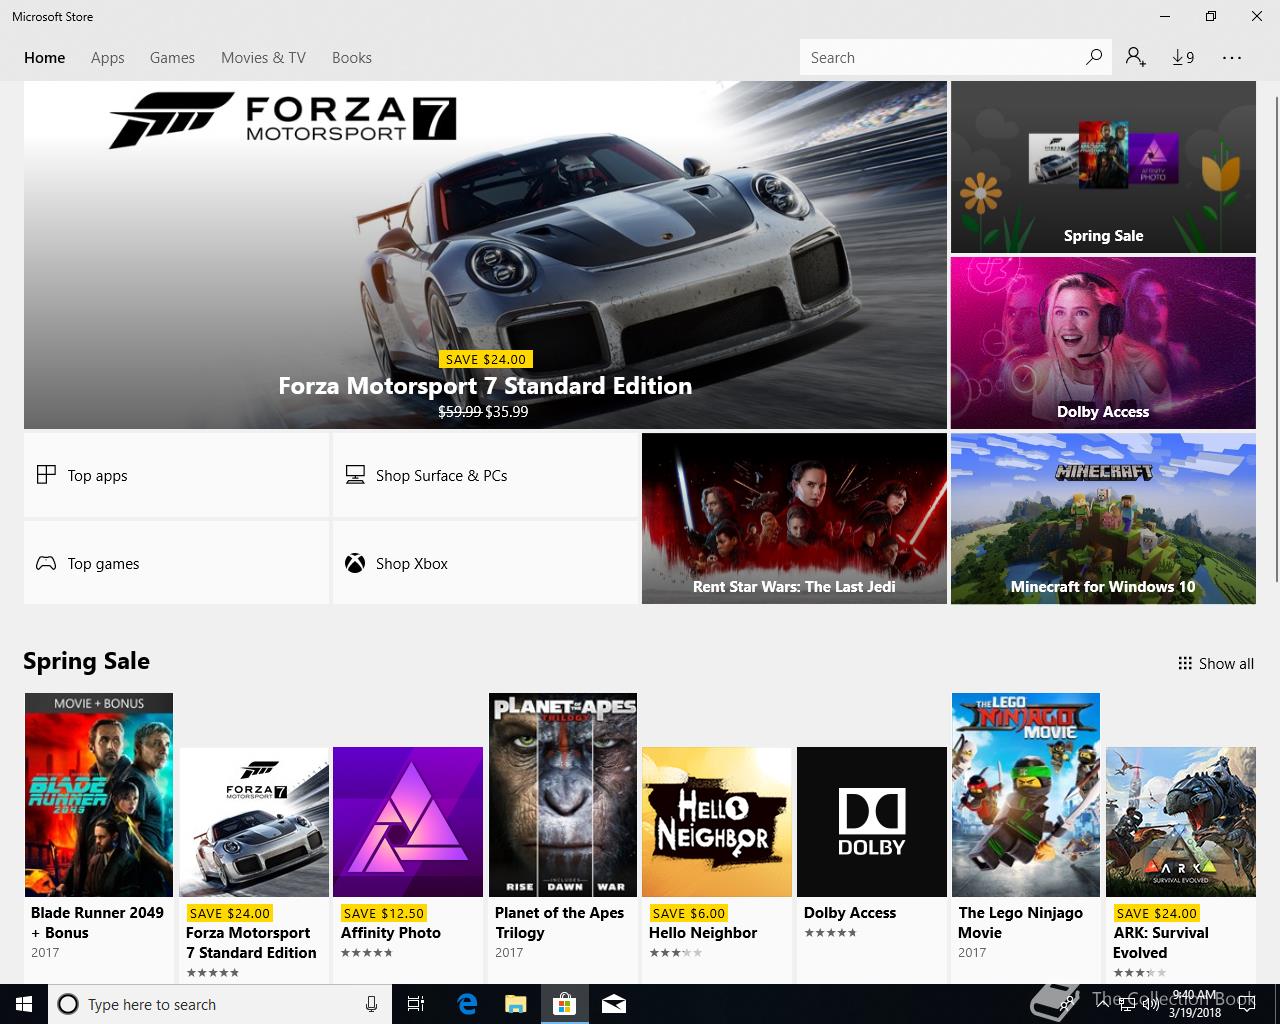Open Planet of the Apes Trilogy poster
The width and height of the screenshot is (1280, 1024).
[563, 795]
